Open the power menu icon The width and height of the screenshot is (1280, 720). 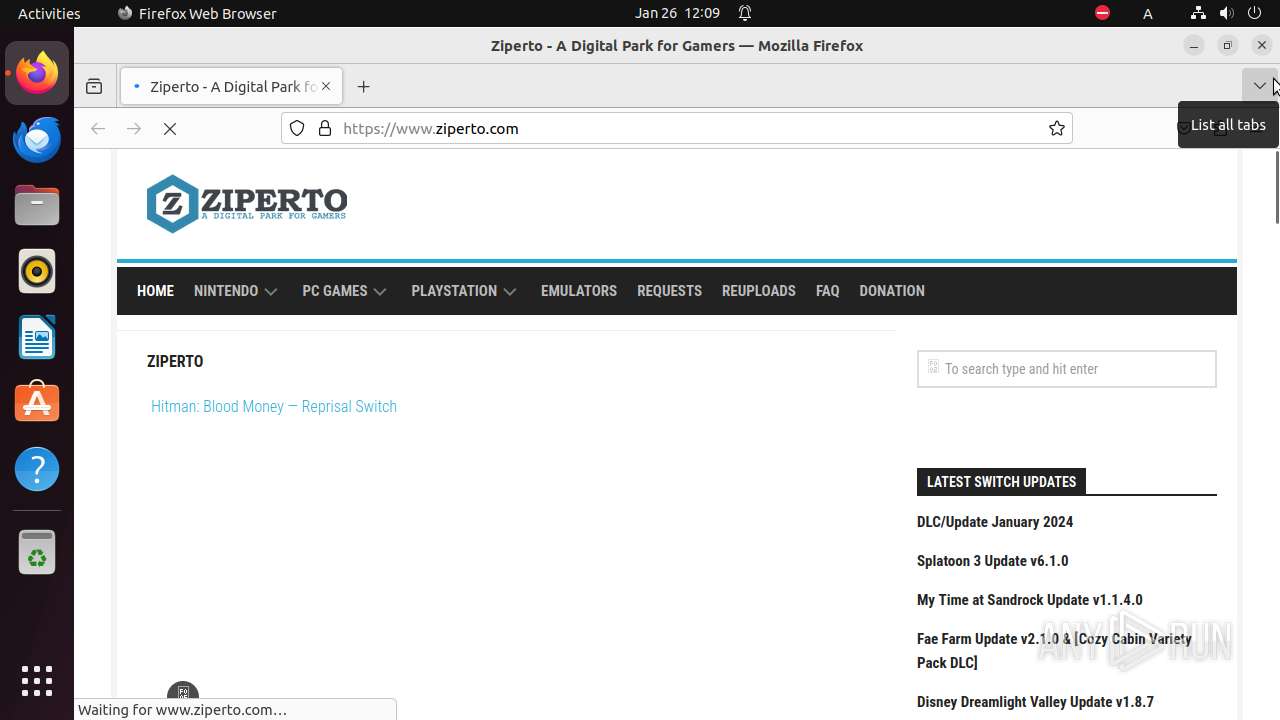click(x=1255, y=13)
